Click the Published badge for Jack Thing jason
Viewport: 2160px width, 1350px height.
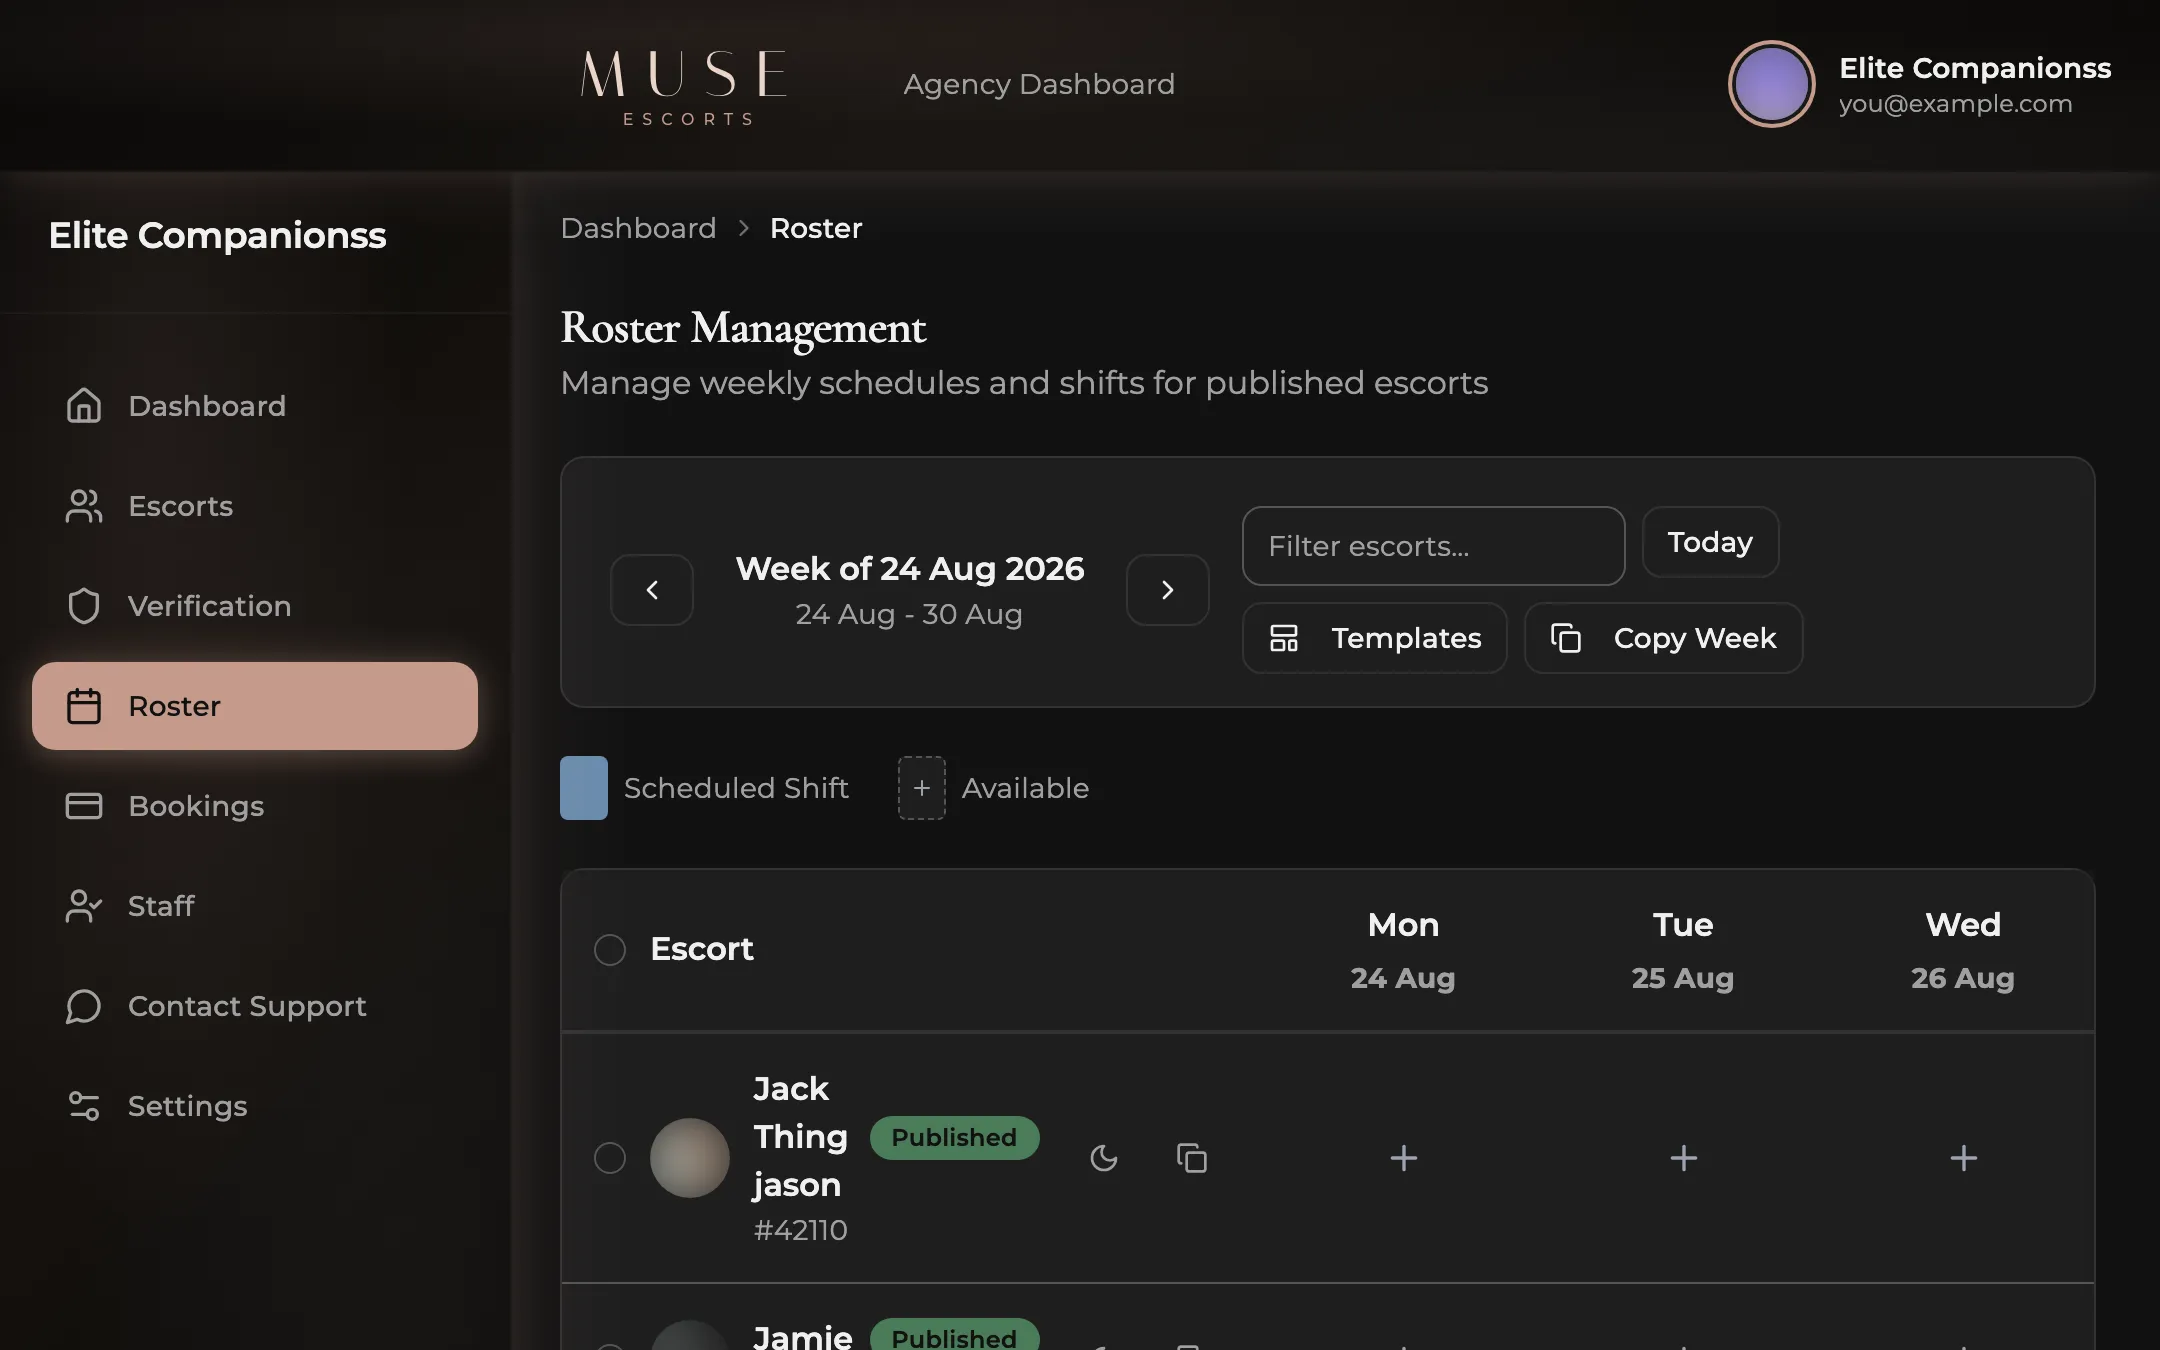point(954,1138)
